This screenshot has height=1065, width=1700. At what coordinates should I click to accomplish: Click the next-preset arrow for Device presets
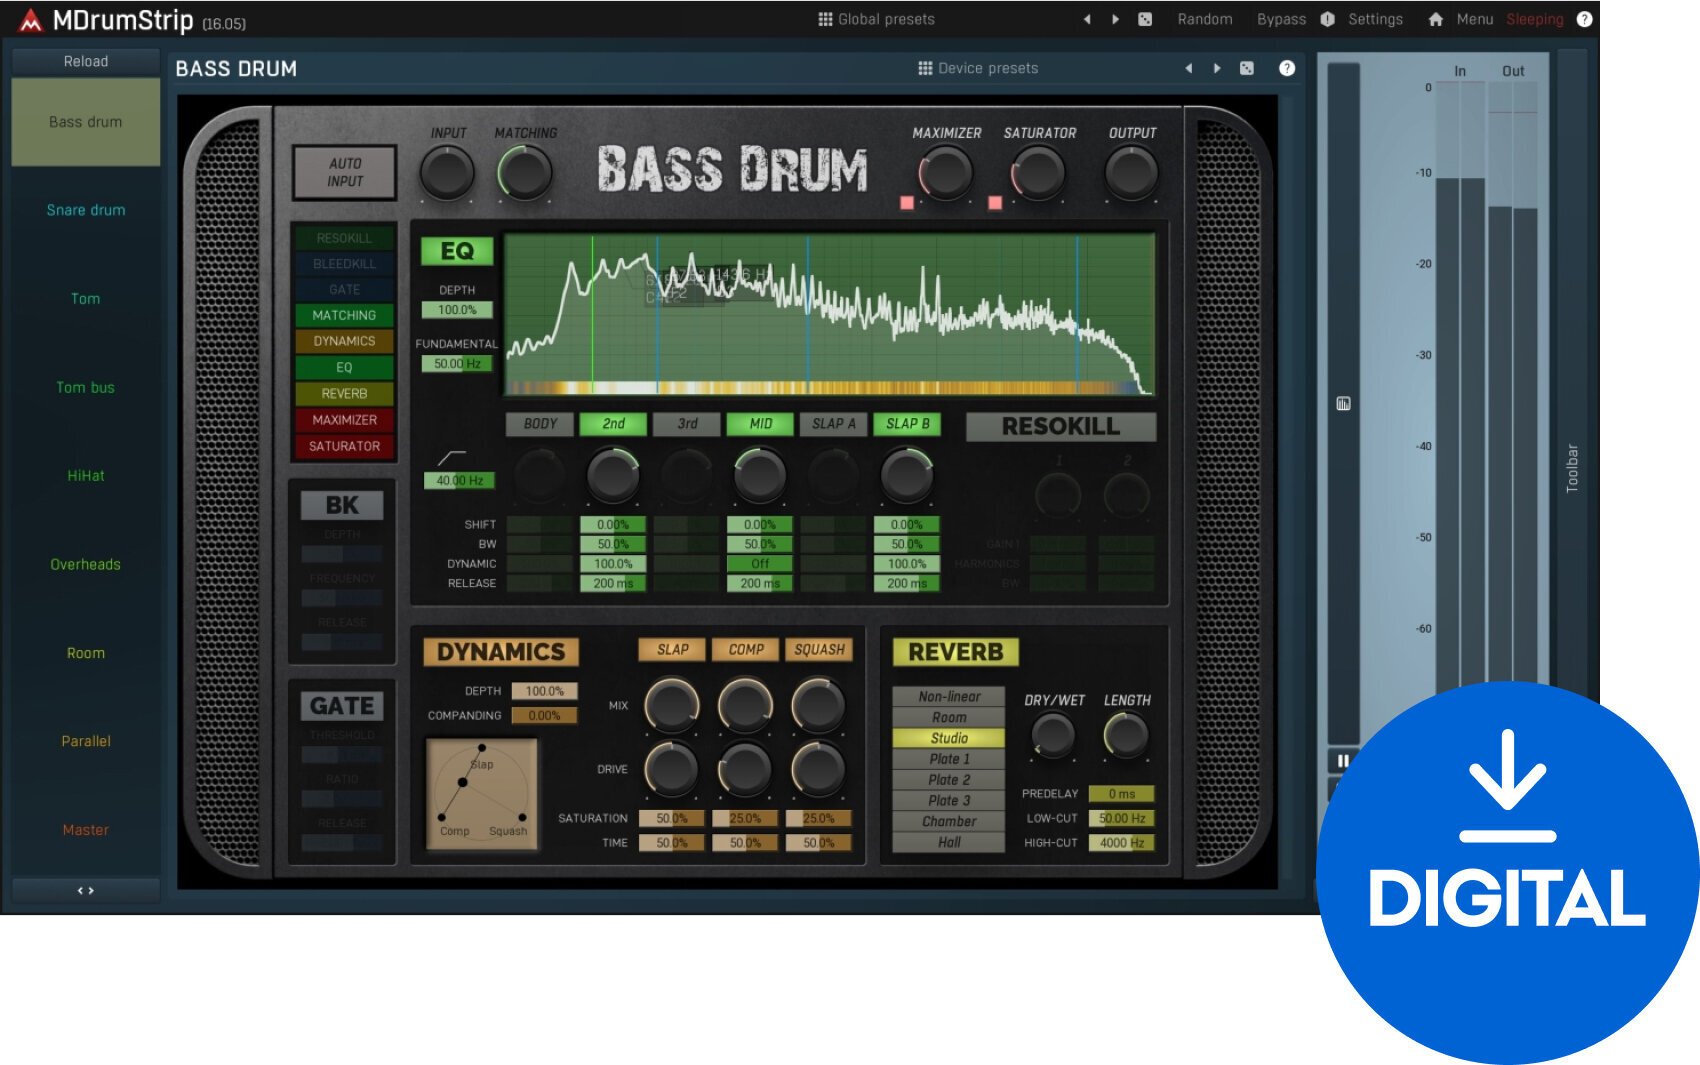1217,68
